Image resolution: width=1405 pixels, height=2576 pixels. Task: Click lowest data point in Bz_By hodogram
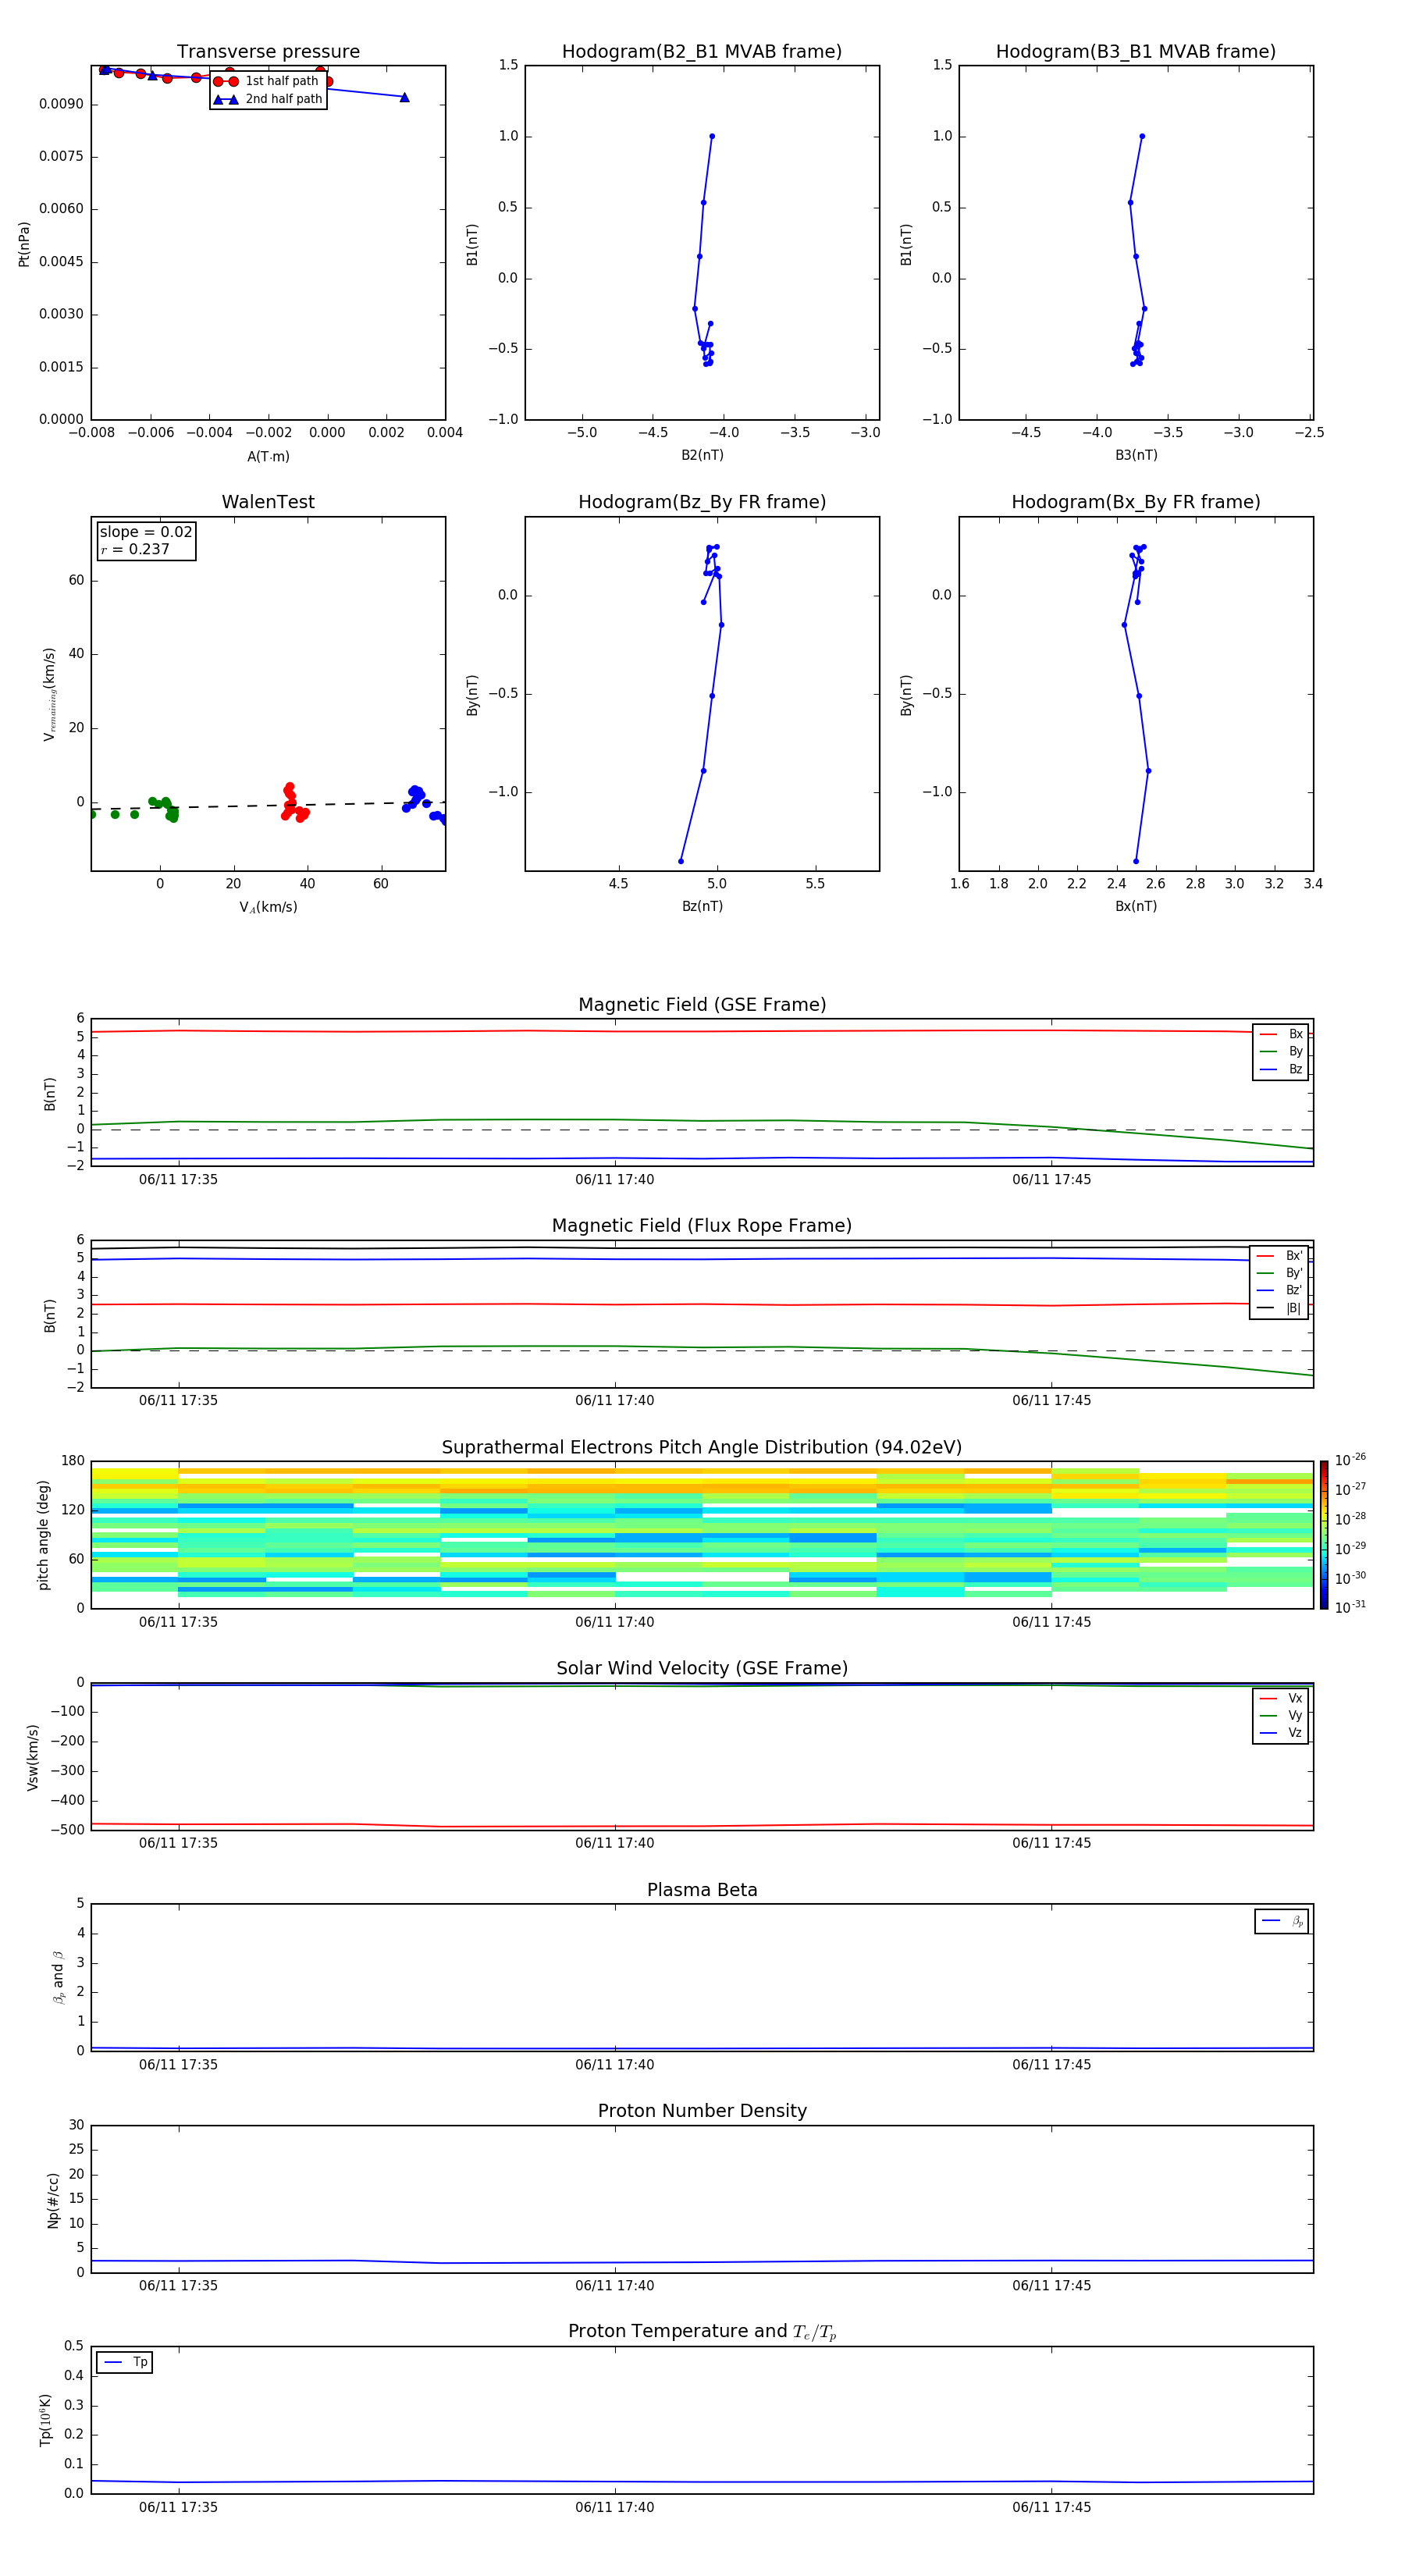point(681,861)
